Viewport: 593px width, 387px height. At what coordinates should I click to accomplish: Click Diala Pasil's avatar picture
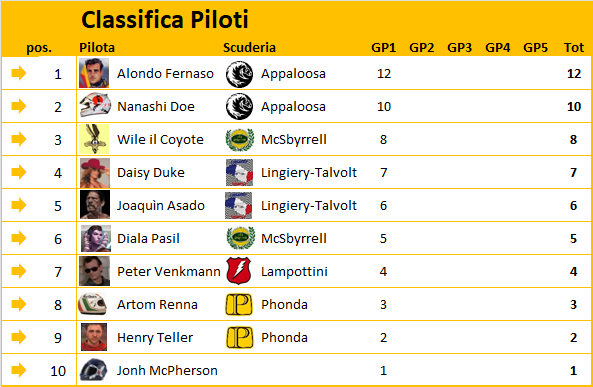click(x=96, y=238)
